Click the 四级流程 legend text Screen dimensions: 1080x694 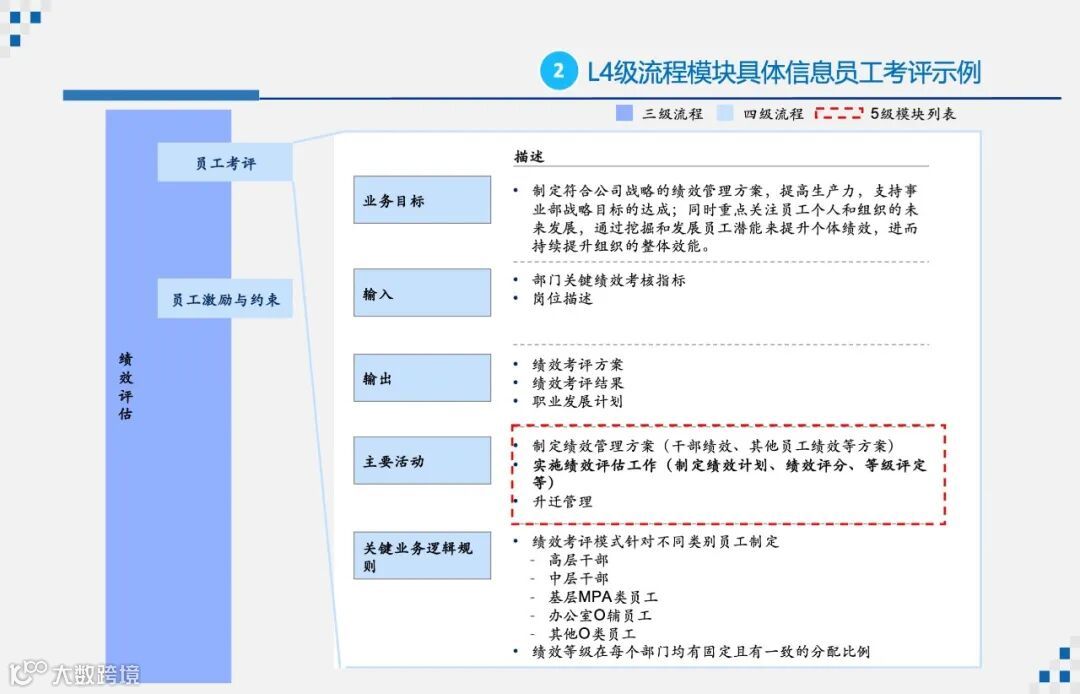point(773,114)
